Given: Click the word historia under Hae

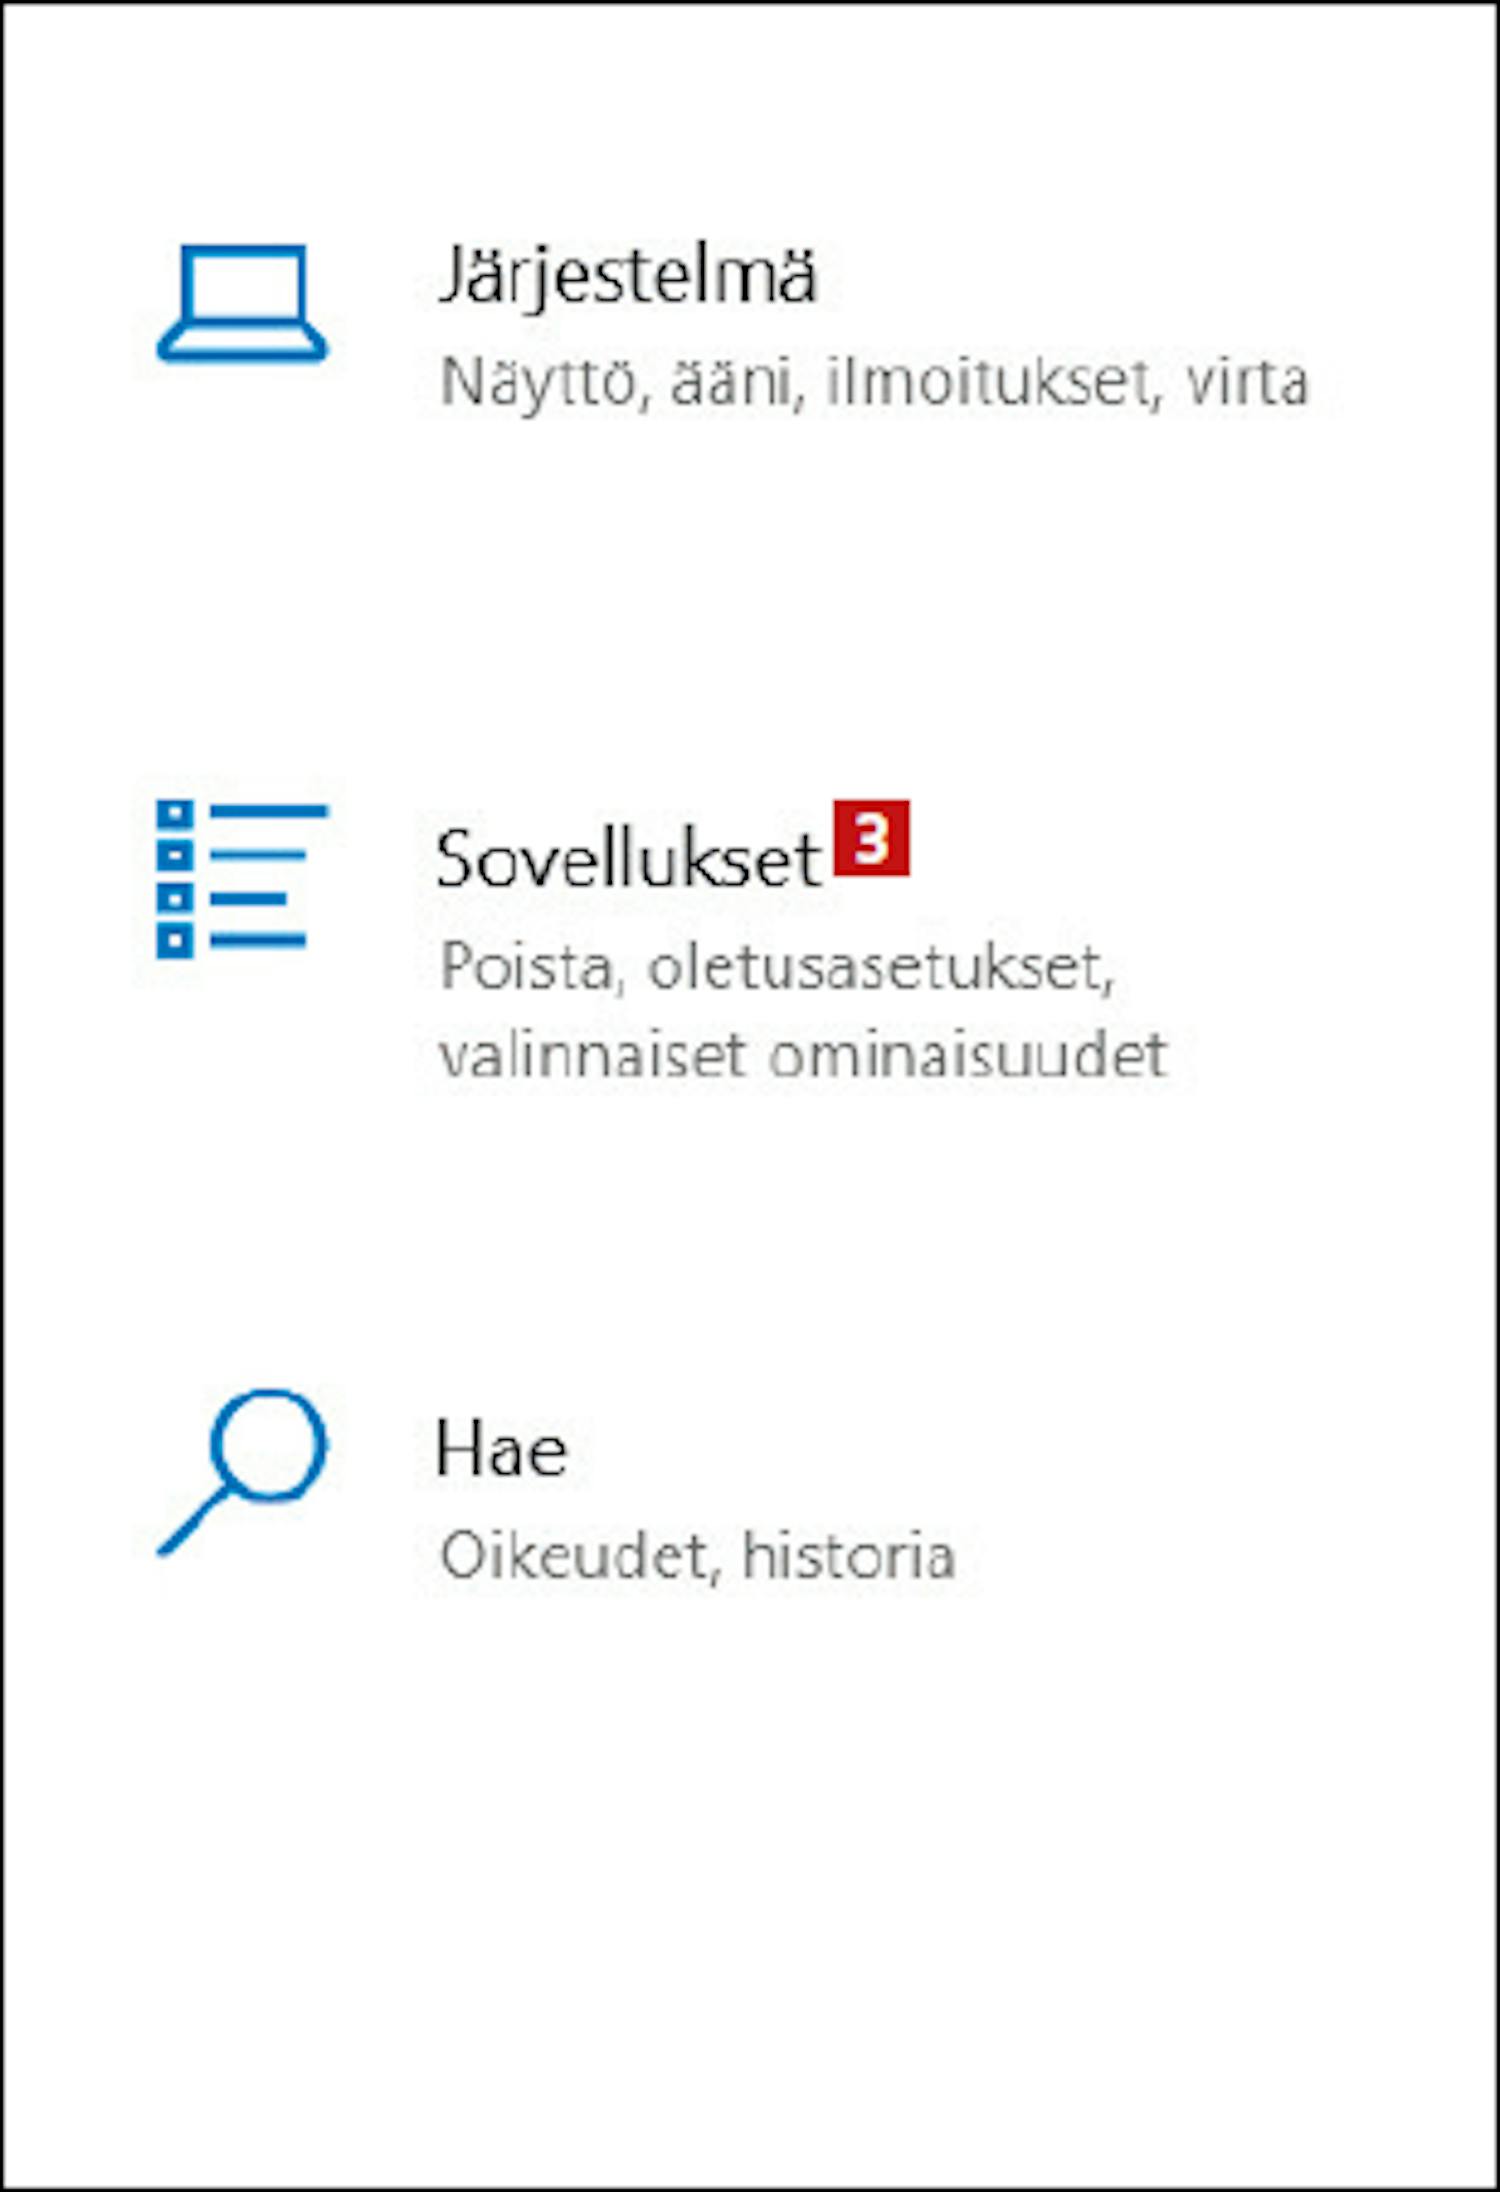Looking at the screenshot, I should click(x=849, y=1556).
